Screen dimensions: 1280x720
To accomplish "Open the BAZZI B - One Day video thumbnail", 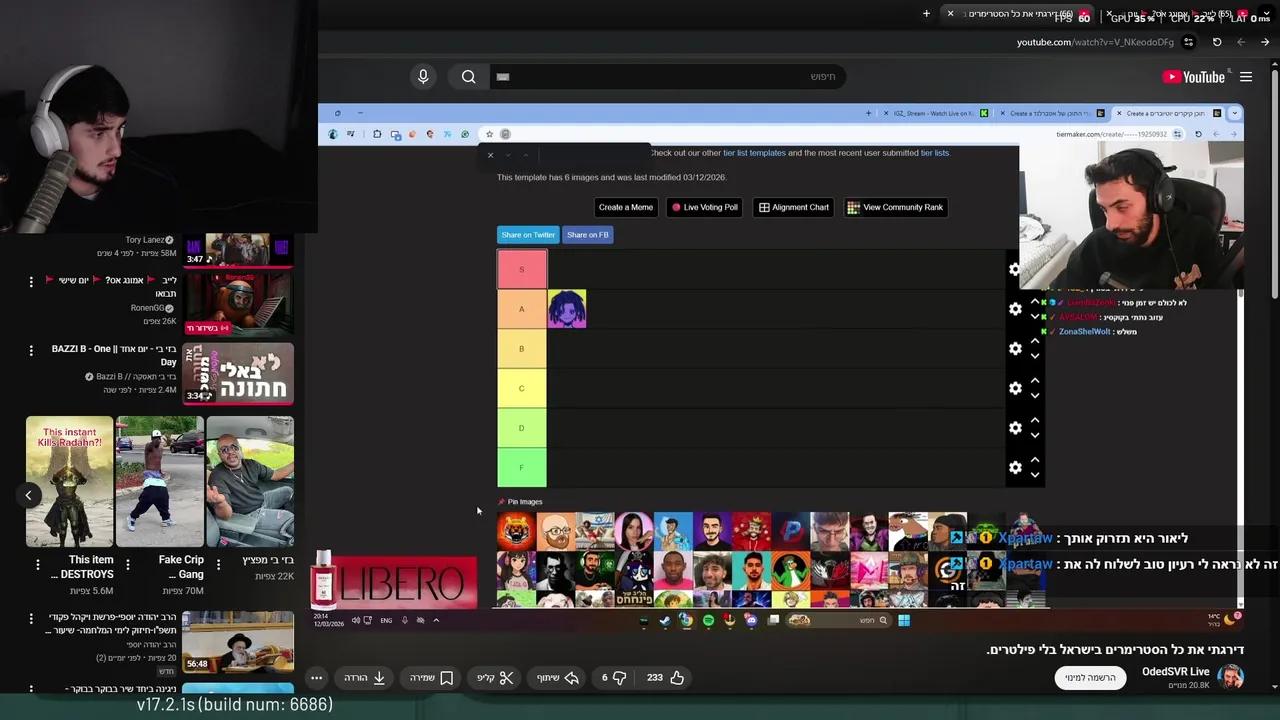I will point(238,373).
